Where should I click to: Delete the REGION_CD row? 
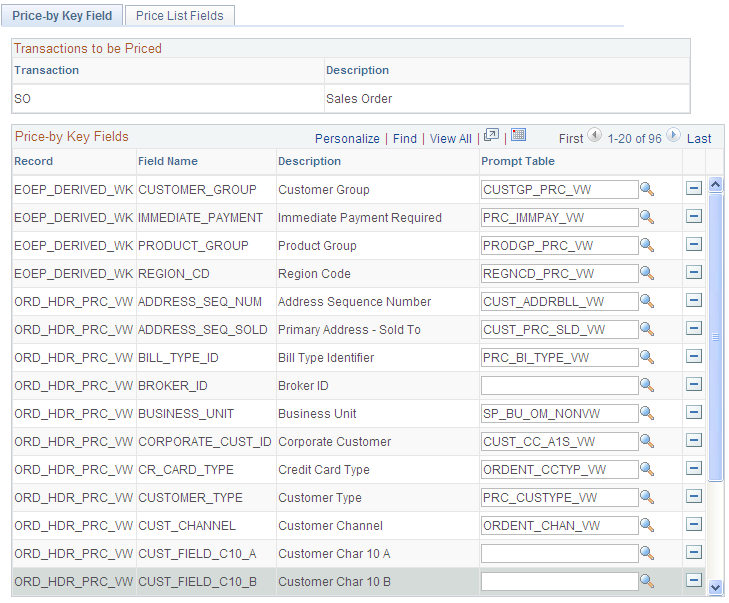694,272
